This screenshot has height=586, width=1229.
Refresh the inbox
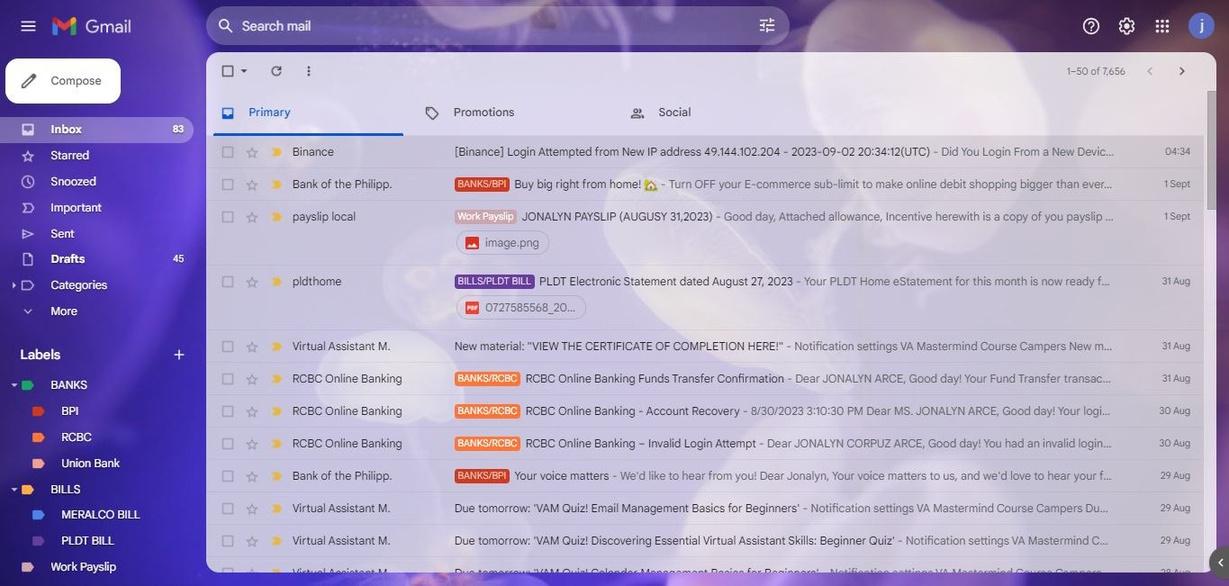click(x=276, y=71)
